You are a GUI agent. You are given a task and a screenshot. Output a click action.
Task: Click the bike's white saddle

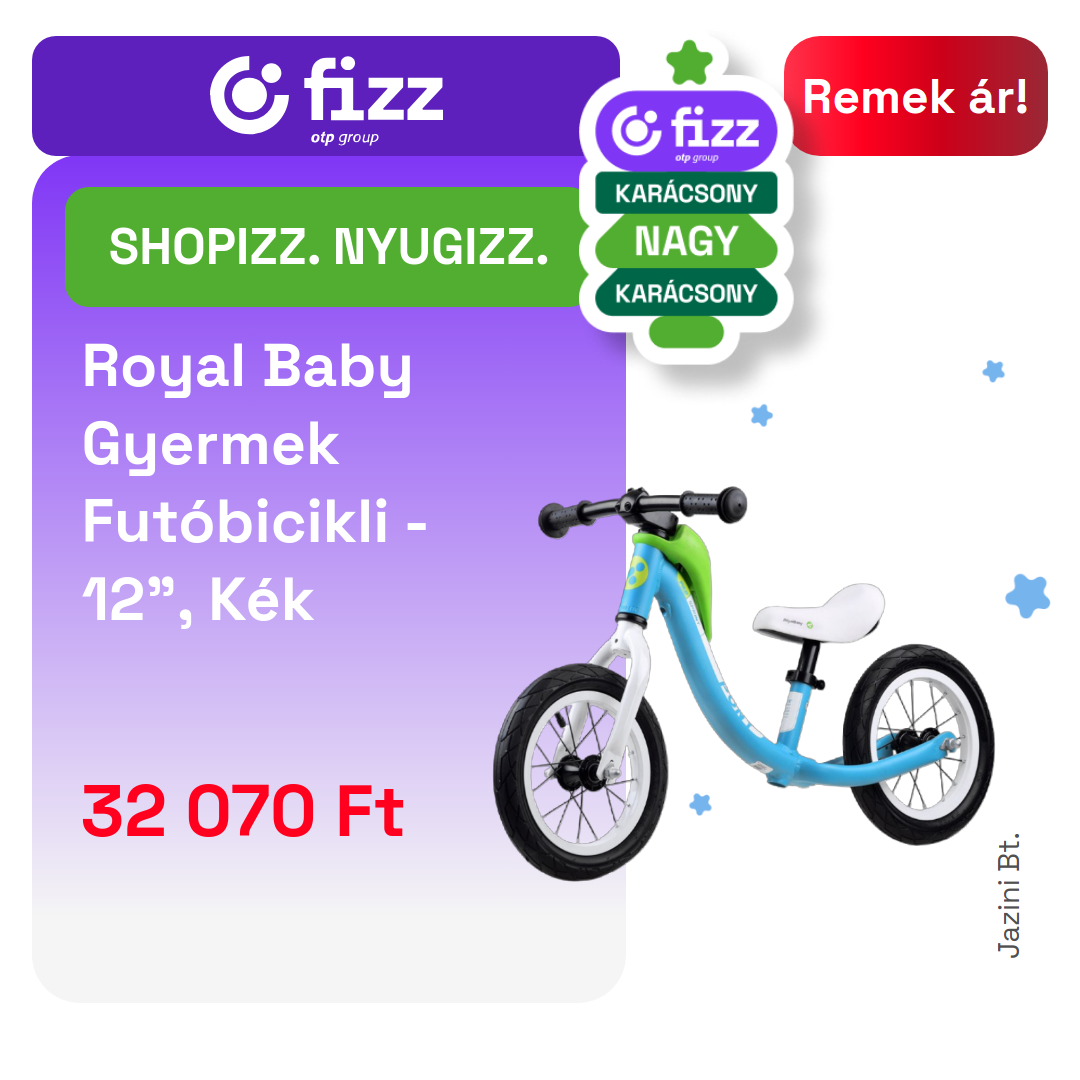(x=818, y=612)
